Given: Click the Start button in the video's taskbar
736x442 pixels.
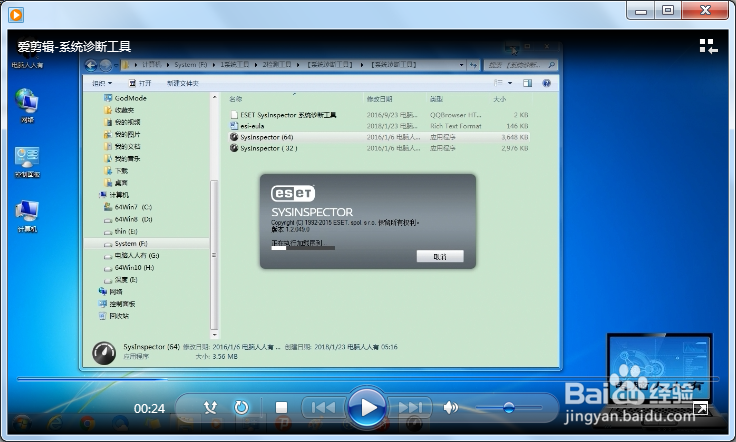Looking at the screenshot, I should click(22, 424).
